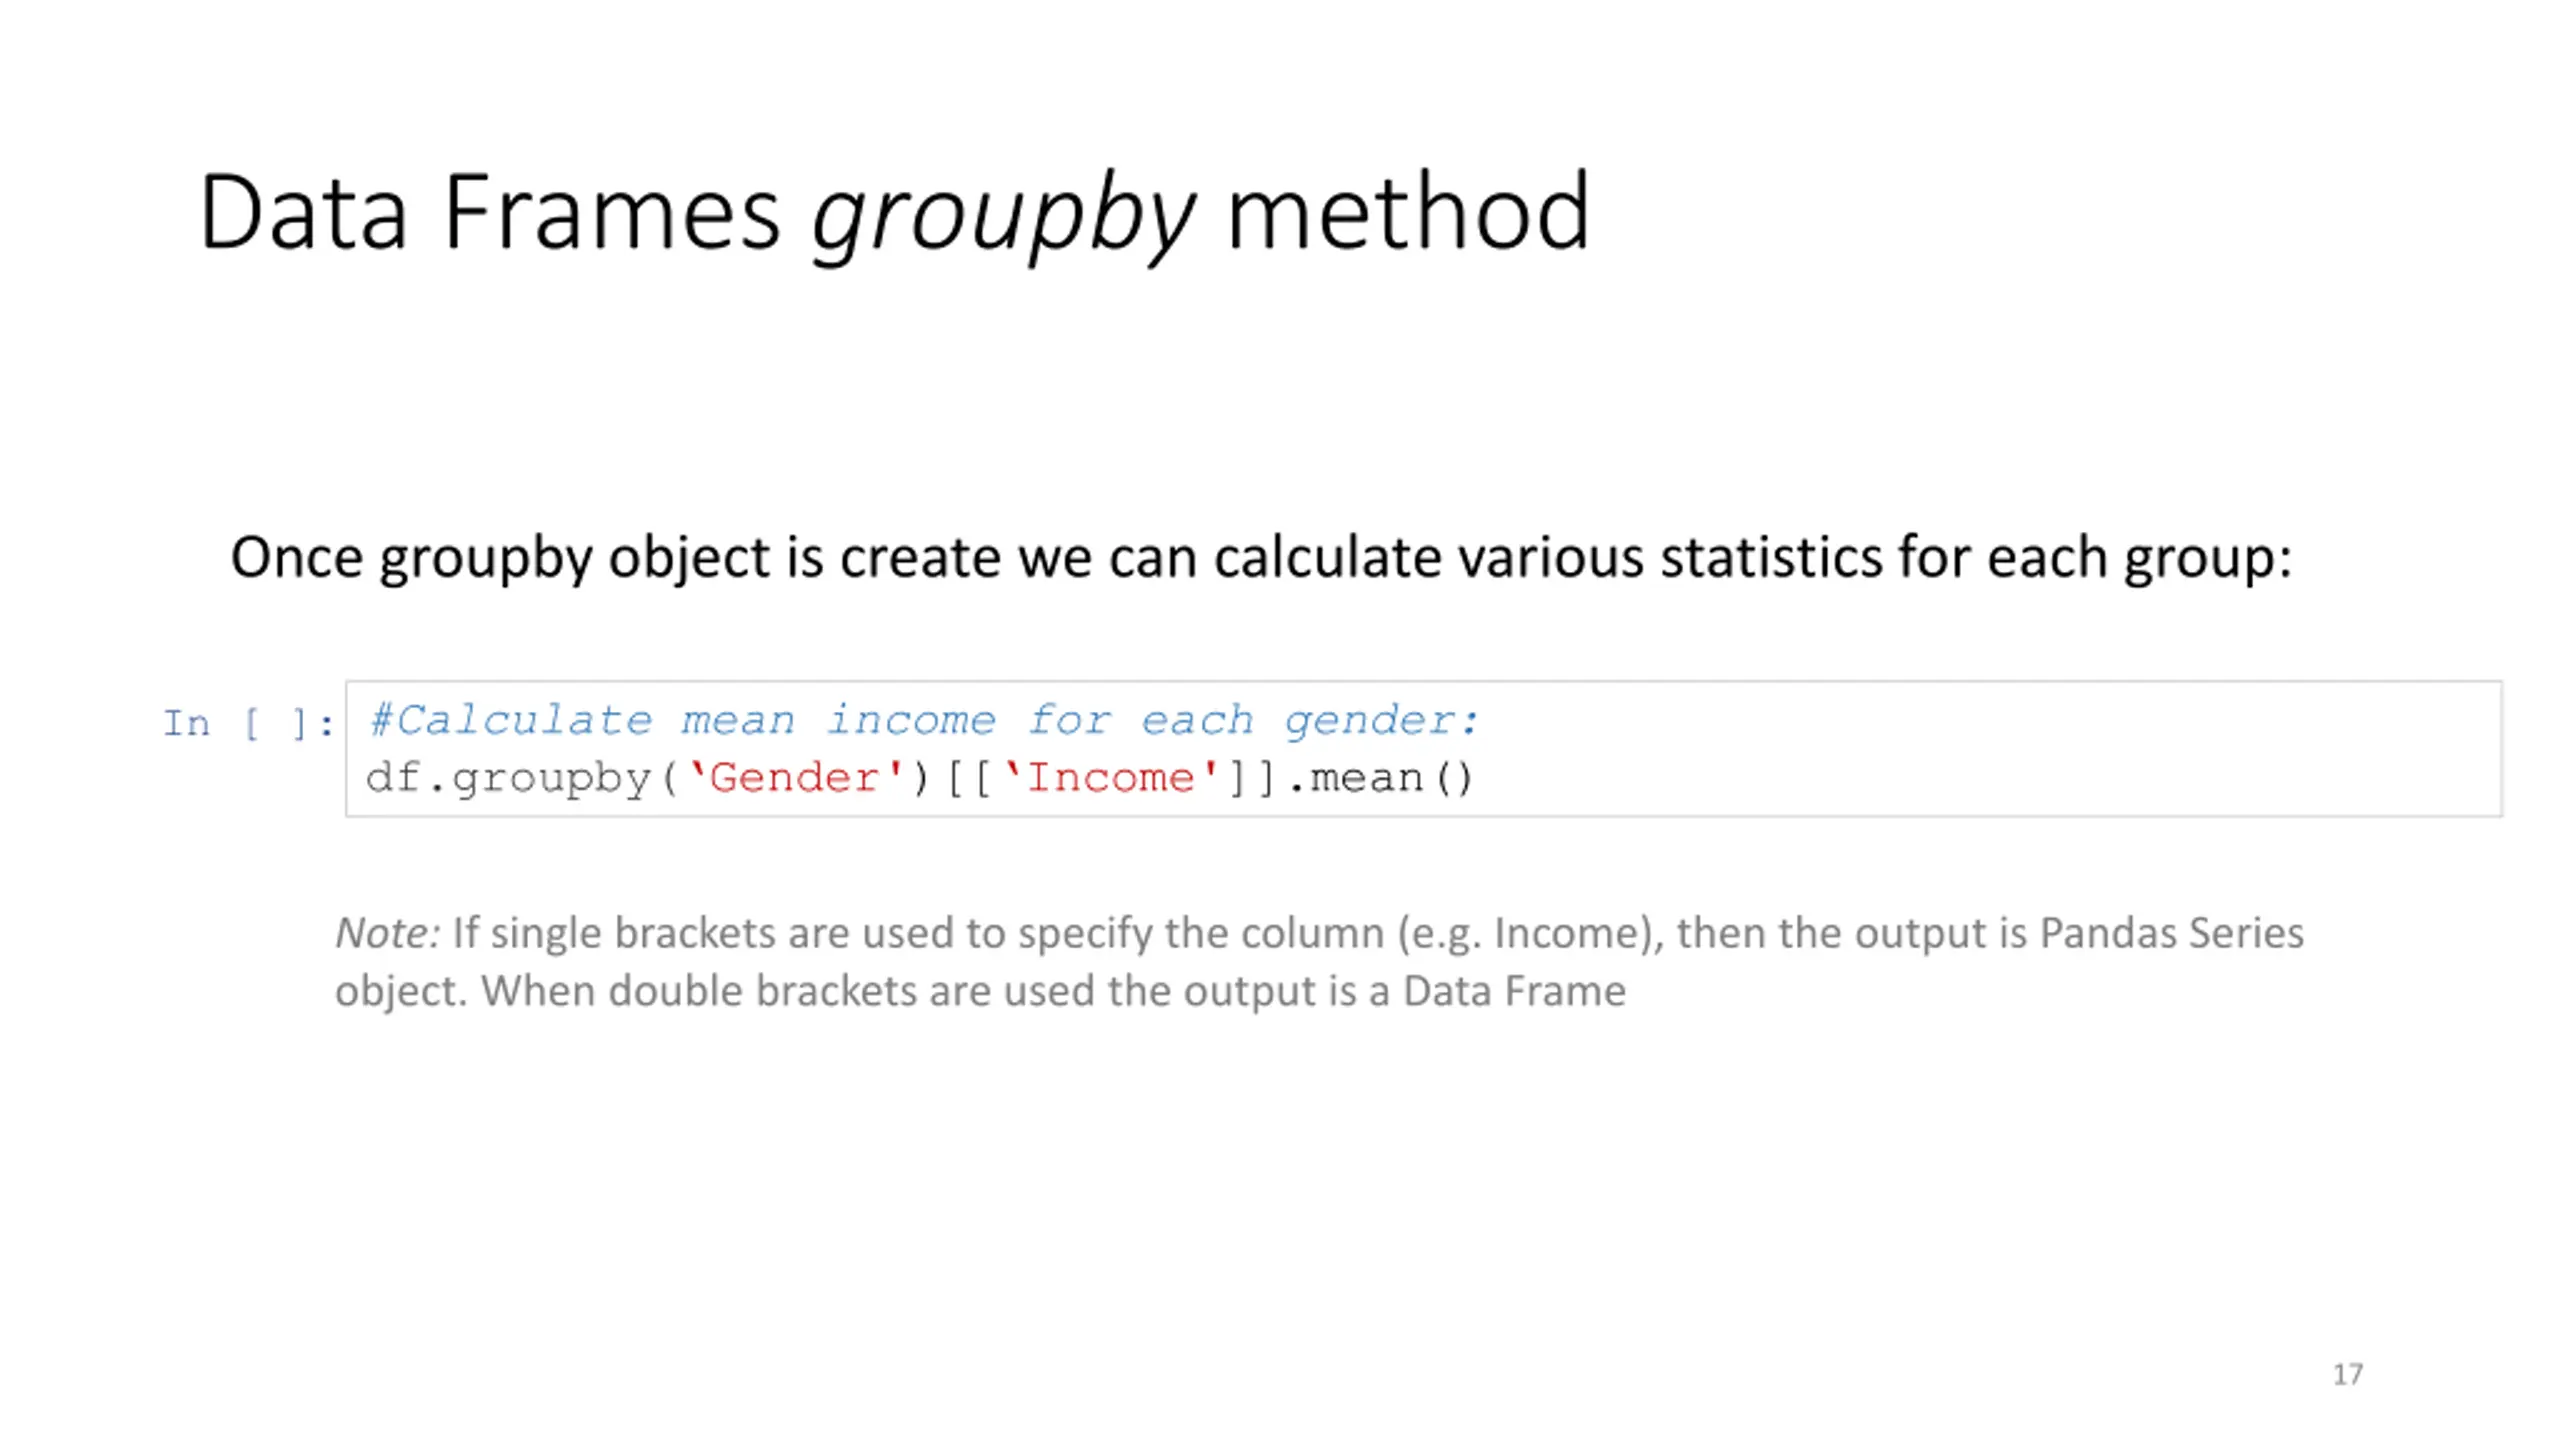Click the double brackets before 'Income'
Viewport: 2560px width, 1440px height.
(968, 778)
